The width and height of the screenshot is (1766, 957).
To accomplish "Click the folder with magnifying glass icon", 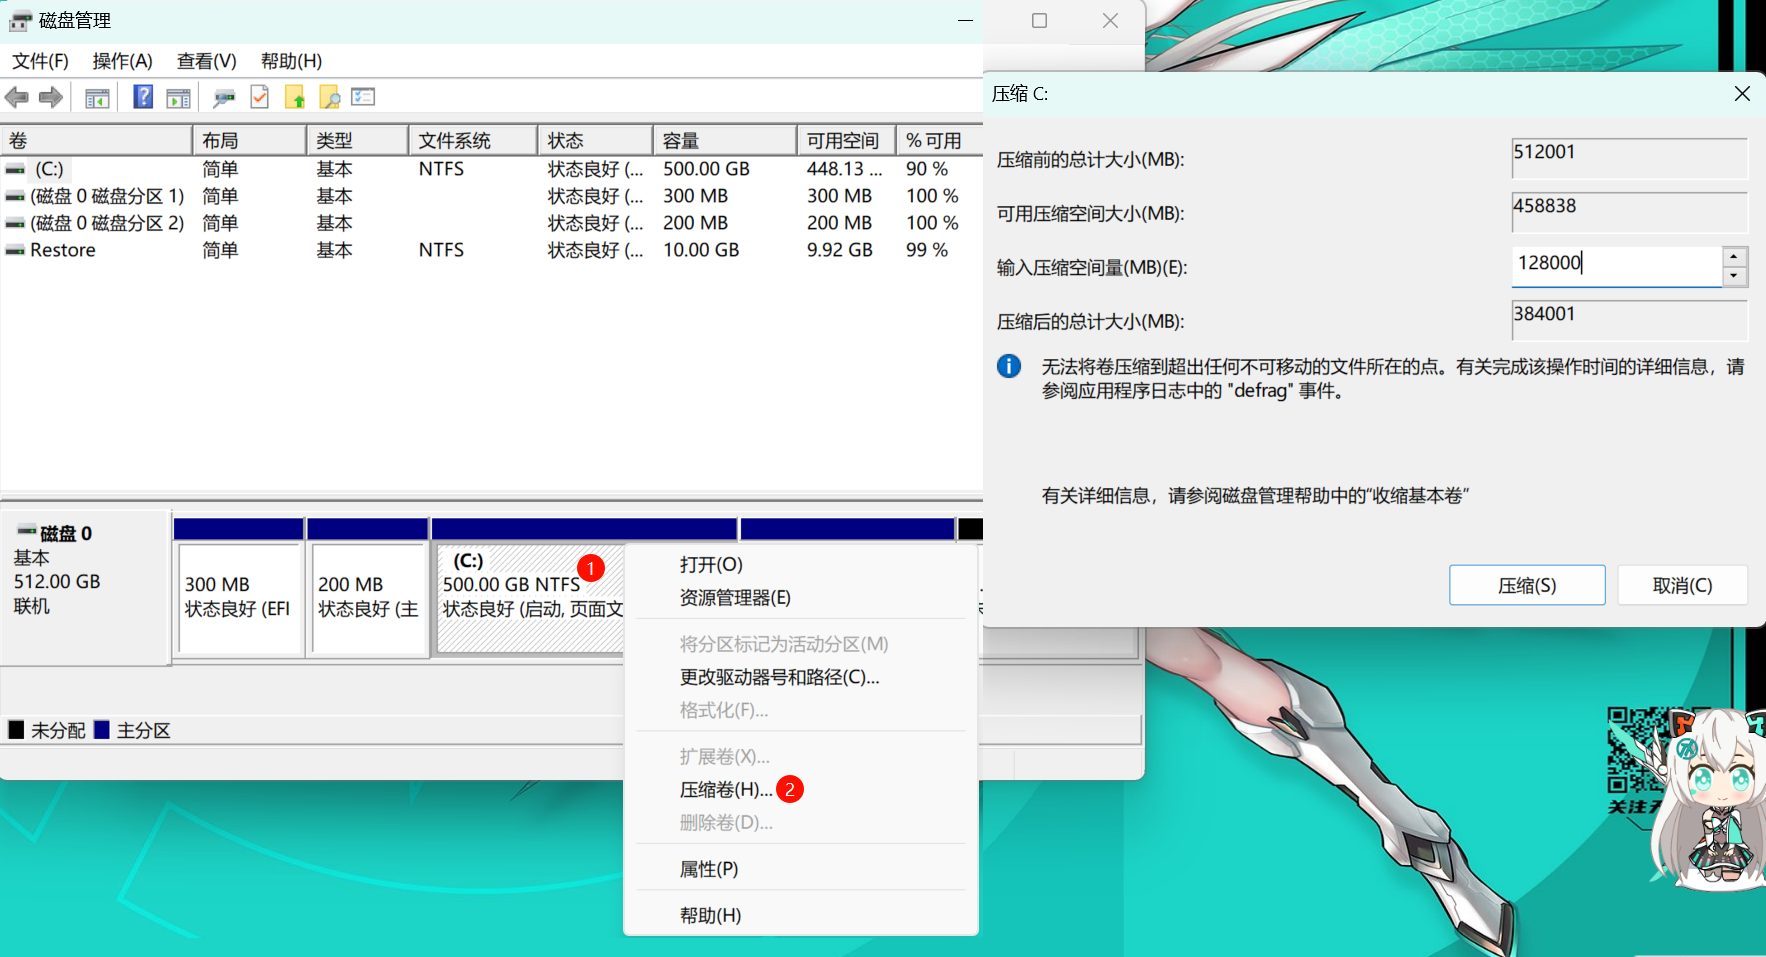I will point(329,97).
